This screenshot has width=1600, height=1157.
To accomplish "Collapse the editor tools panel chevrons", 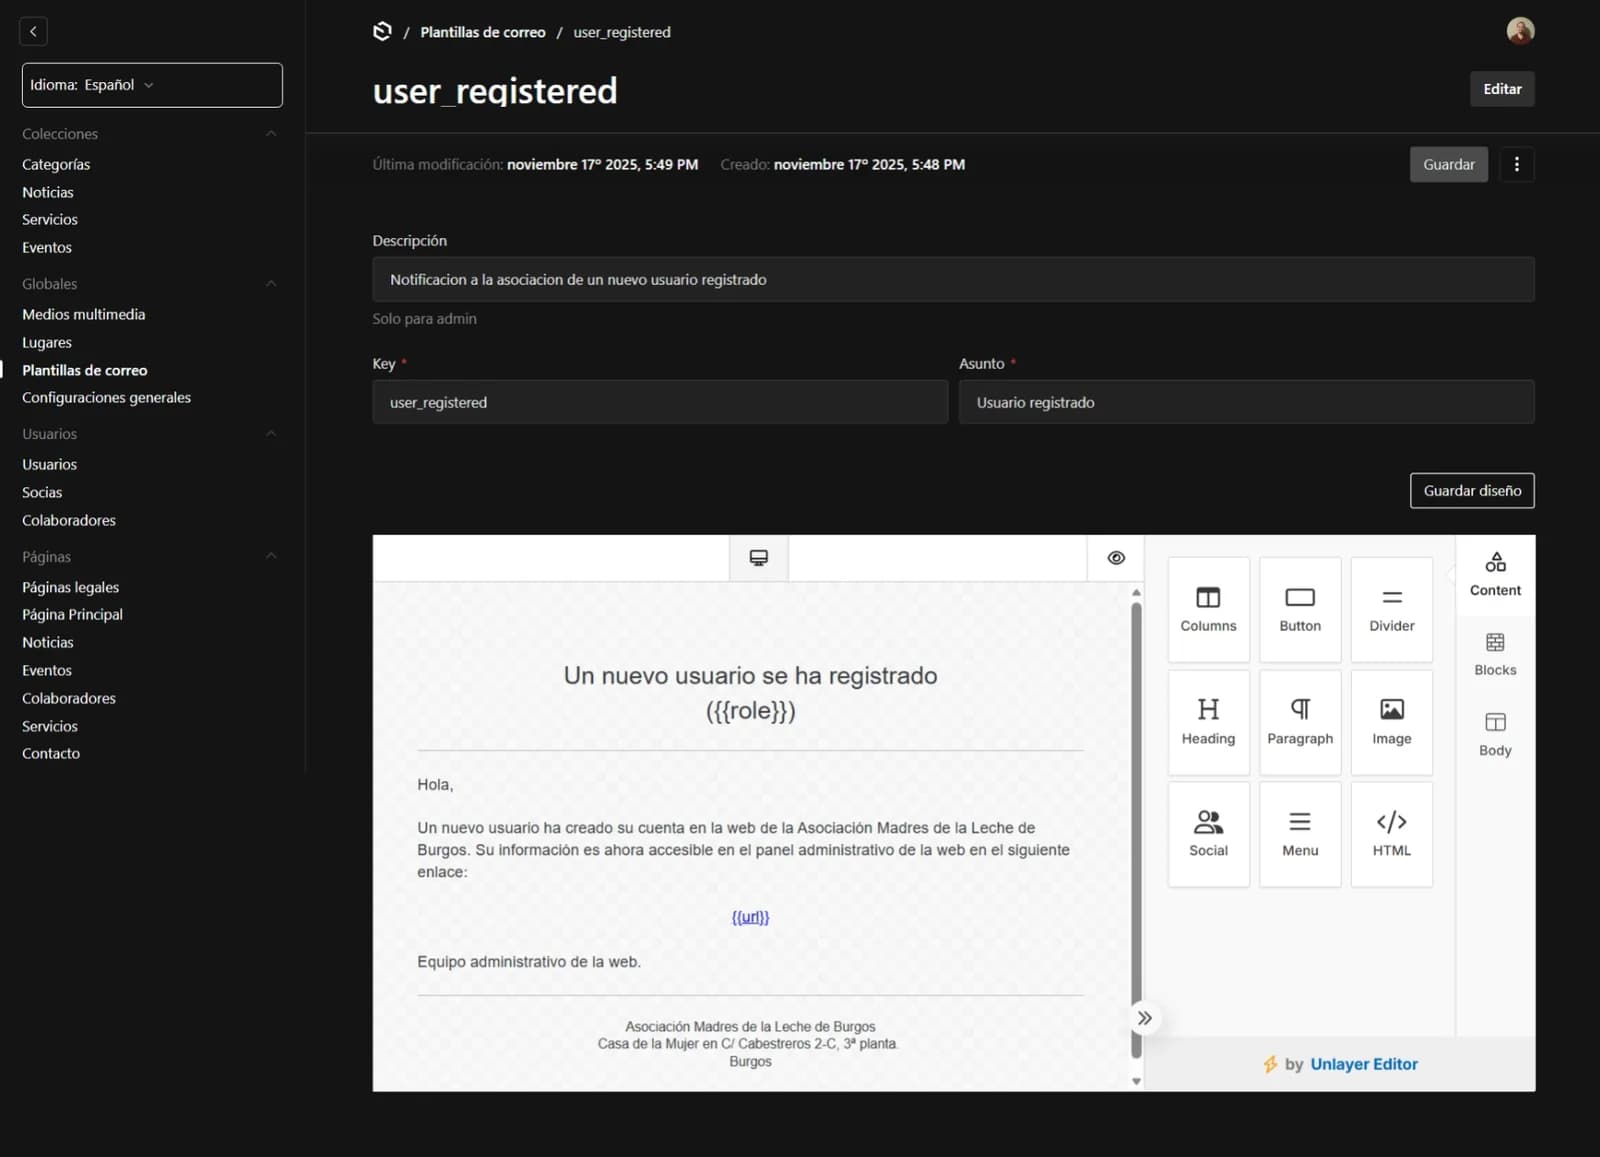I will [x=1144, y=1018].
